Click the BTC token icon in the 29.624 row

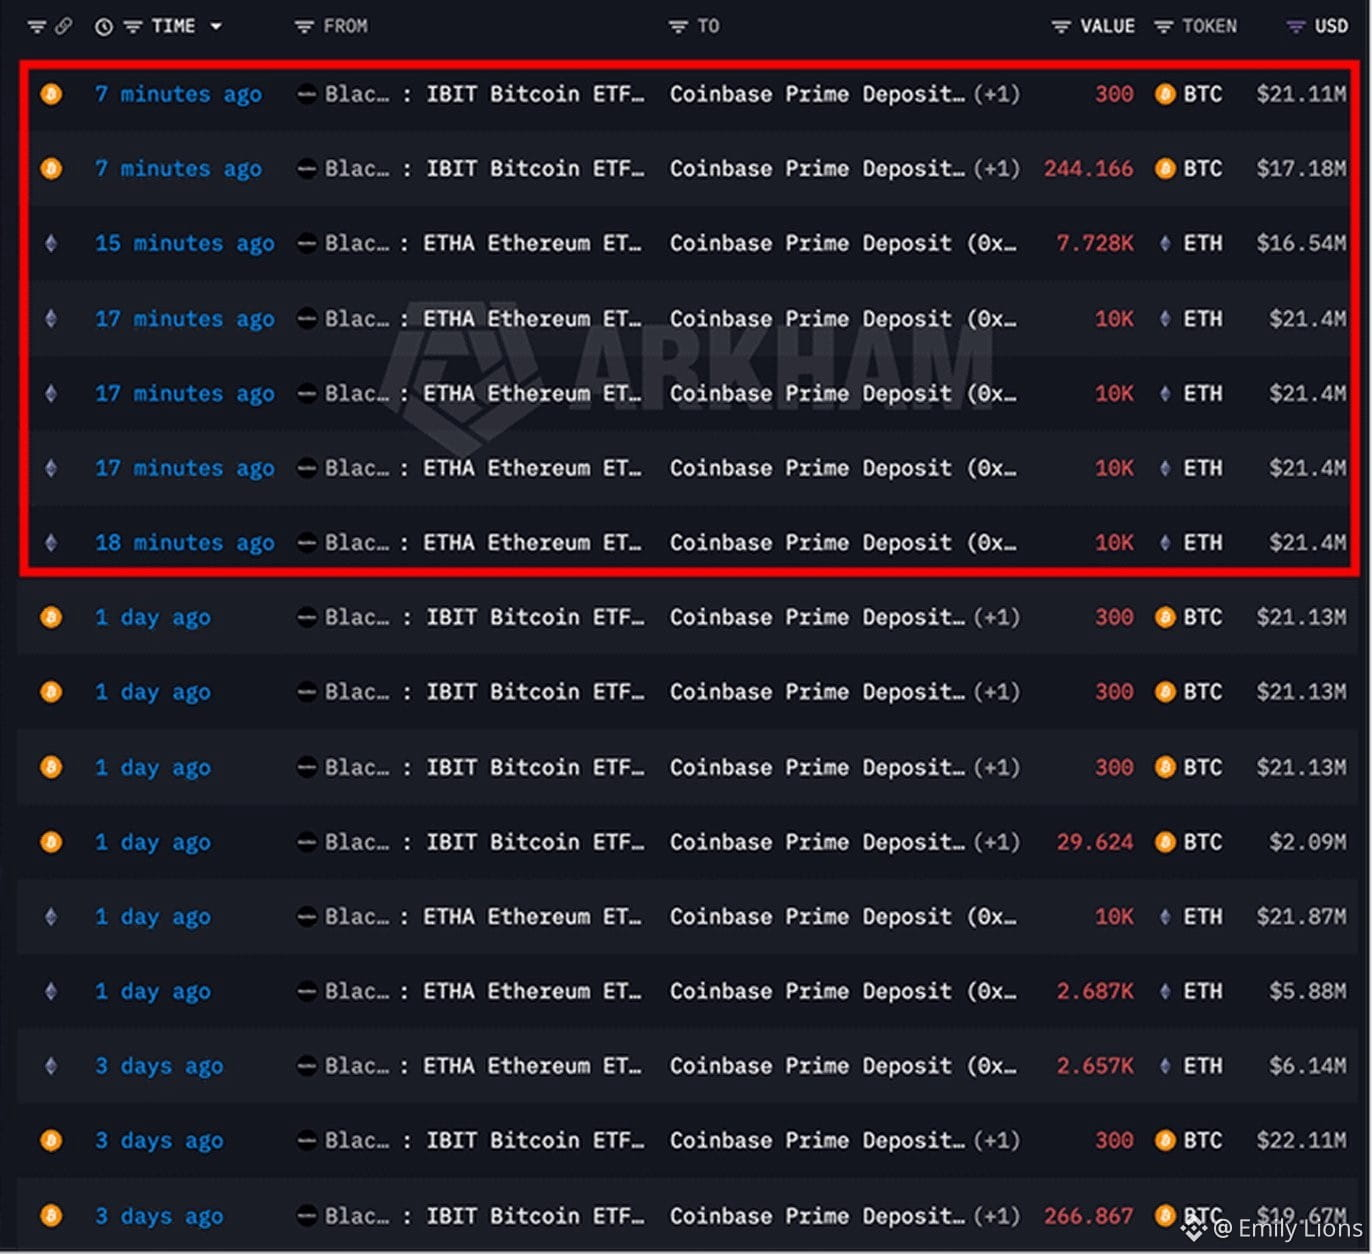tap(1165, 842)
